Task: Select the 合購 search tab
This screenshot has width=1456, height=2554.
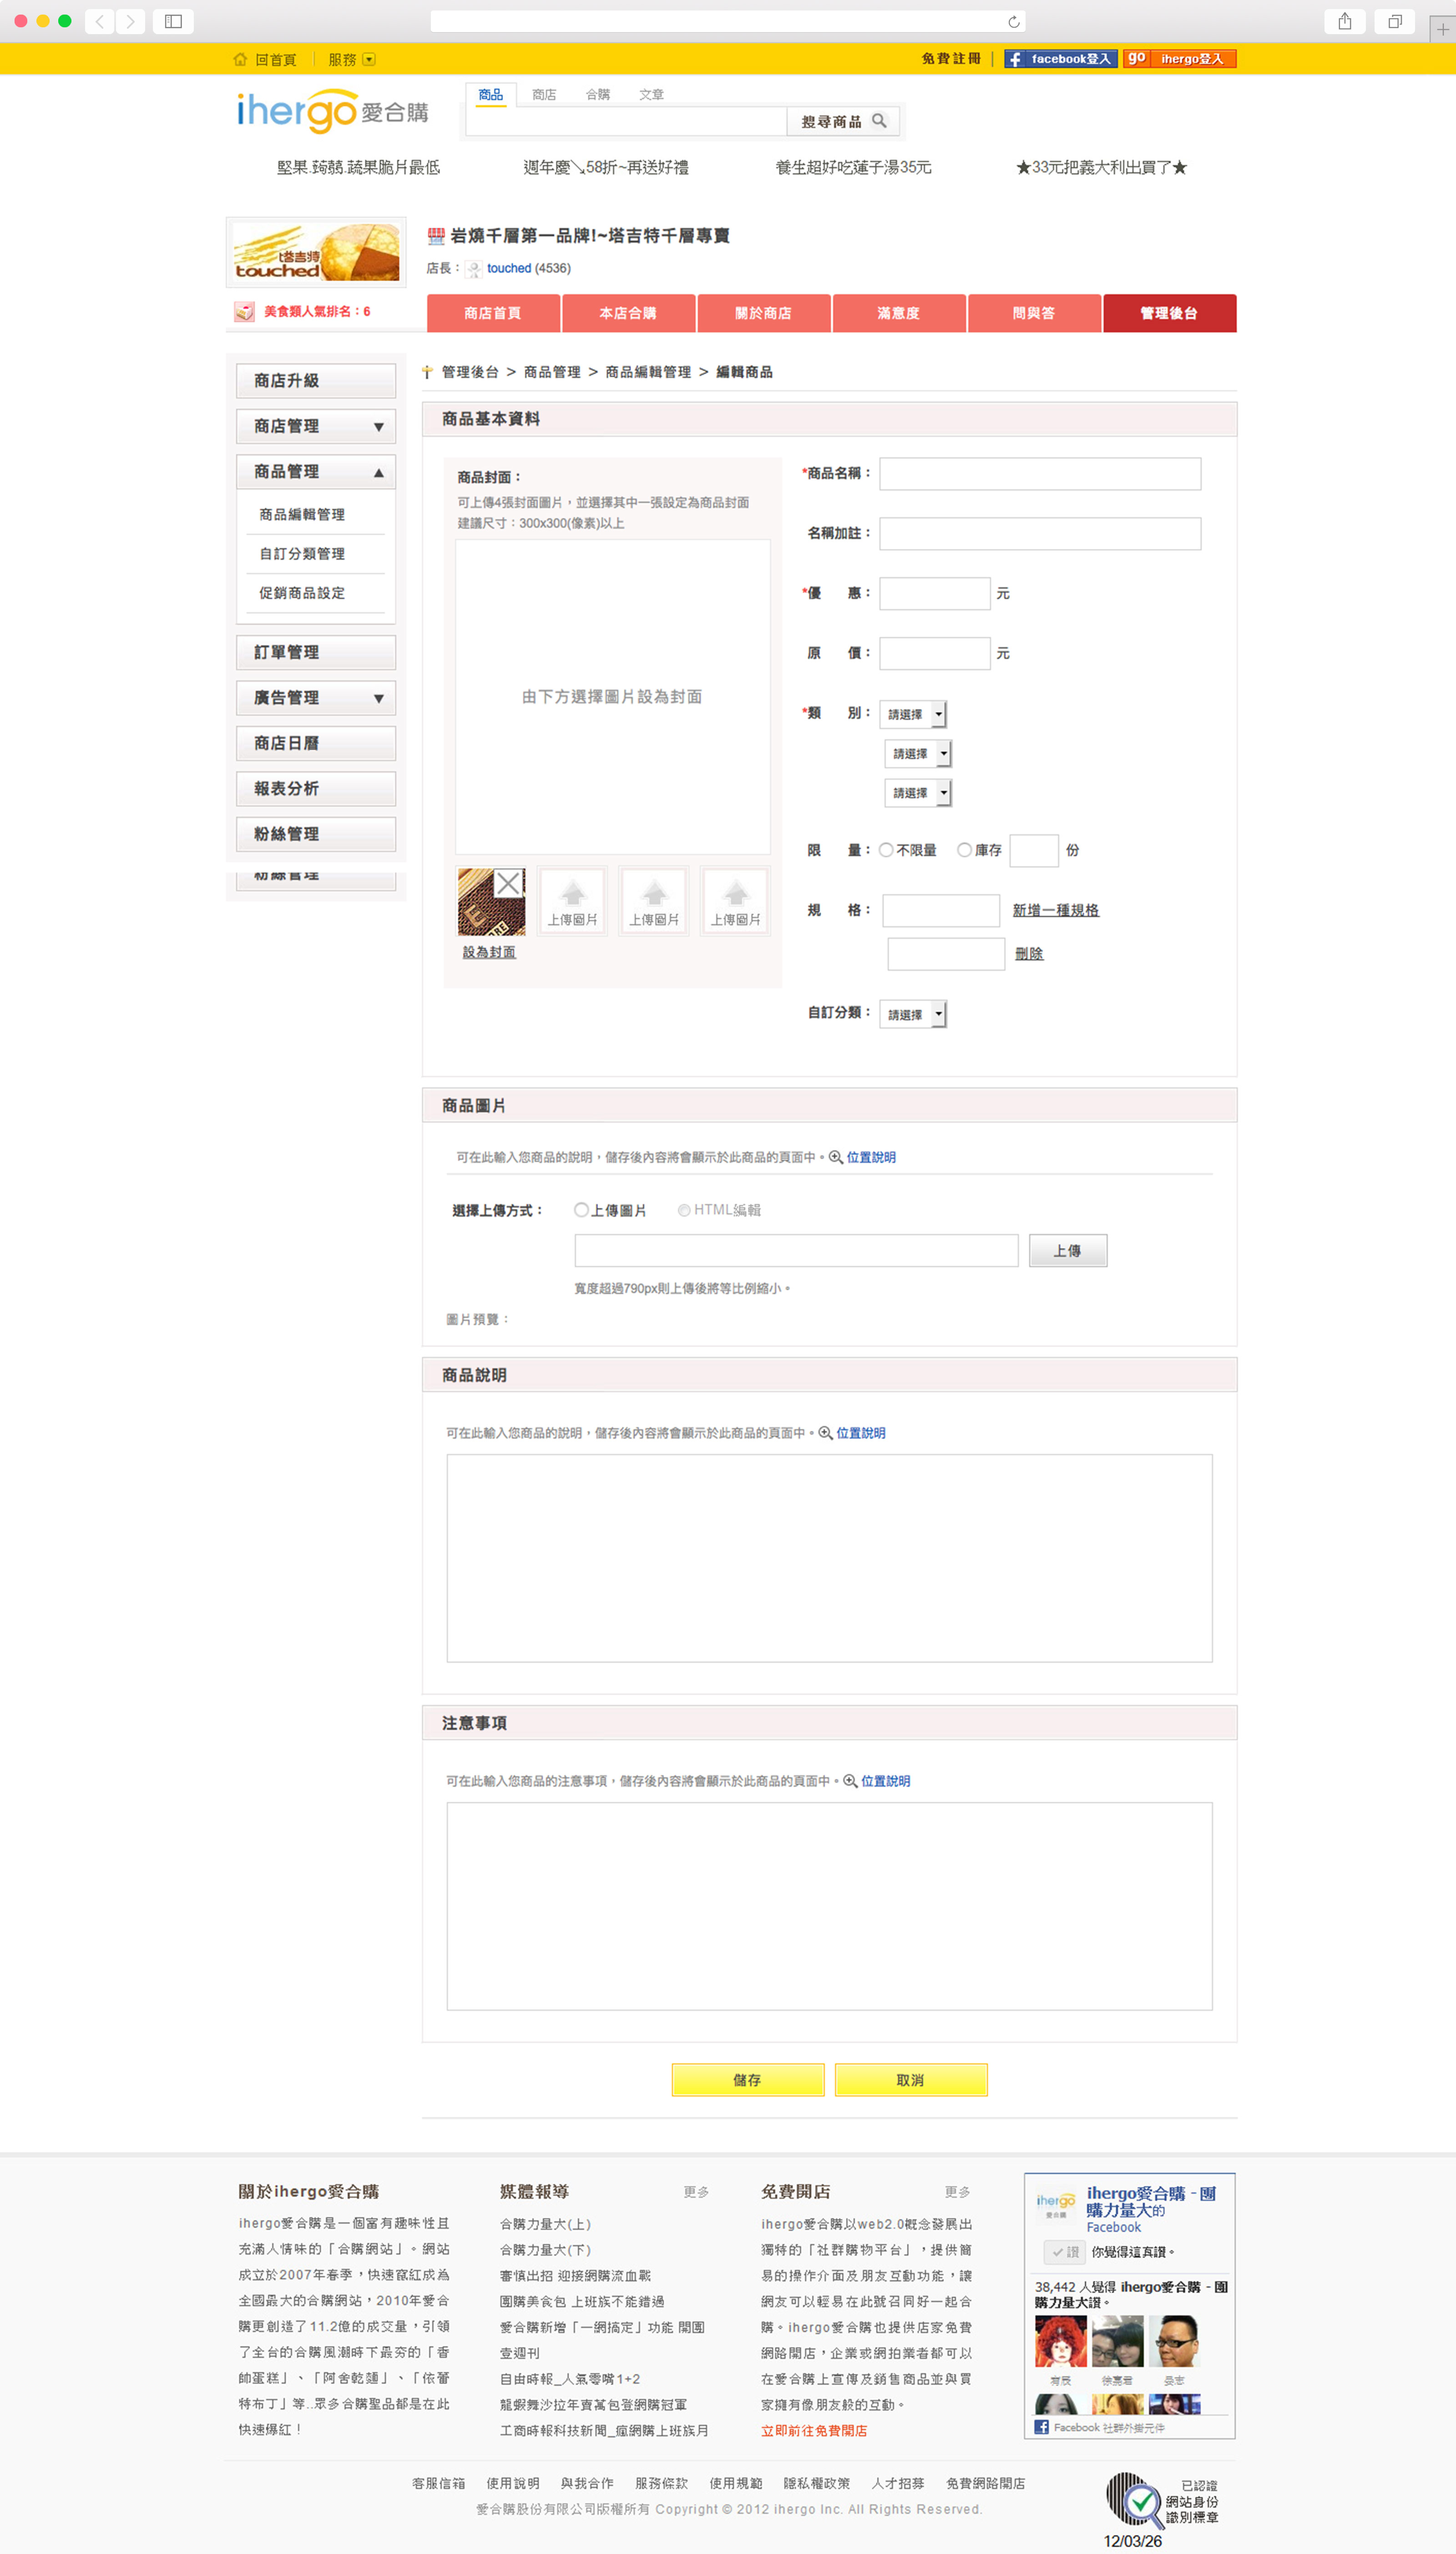Action: coord(597,95)
